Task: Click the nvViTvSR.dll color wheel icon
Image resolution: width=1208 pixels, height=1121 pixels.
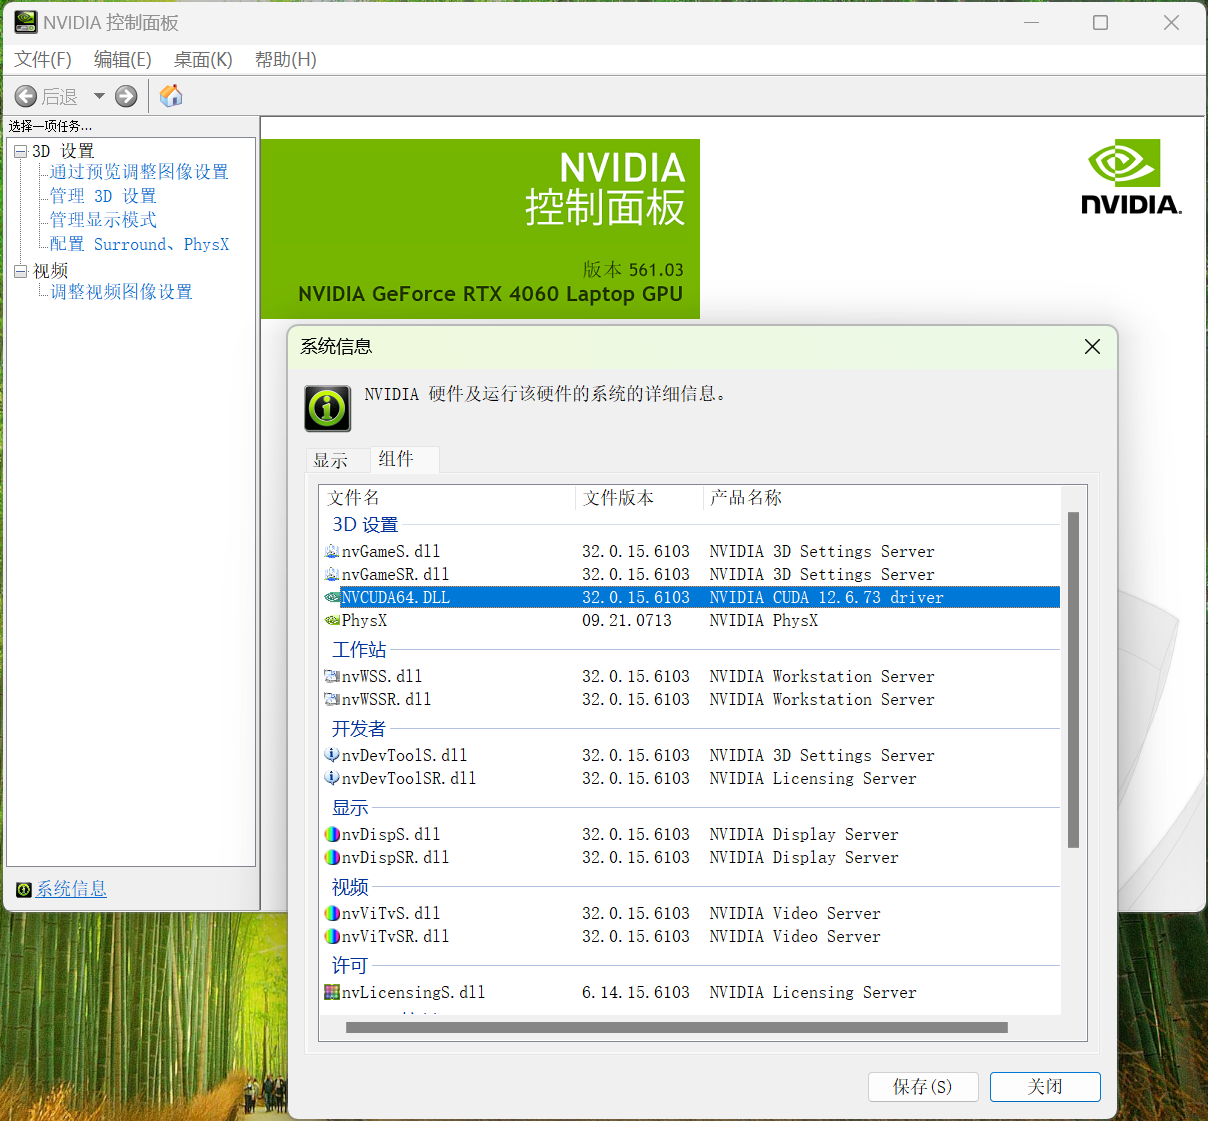Action: [x=332, y=936]
